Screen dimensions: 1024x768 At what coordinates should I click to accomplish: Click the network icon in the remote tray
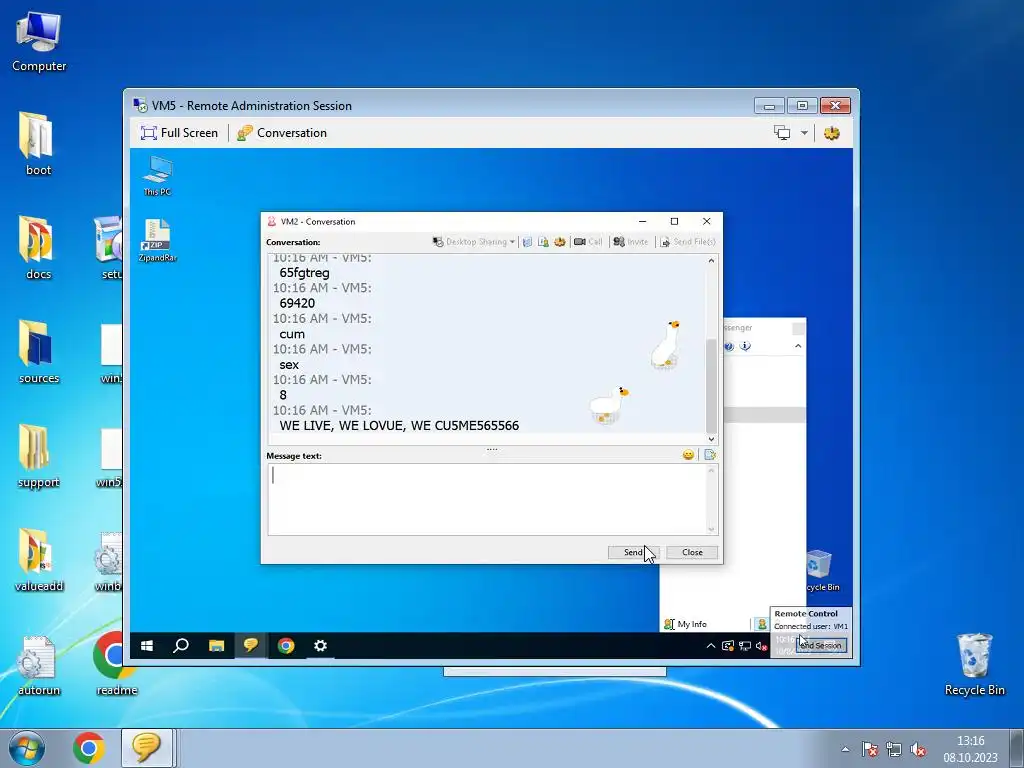(744, 646)
